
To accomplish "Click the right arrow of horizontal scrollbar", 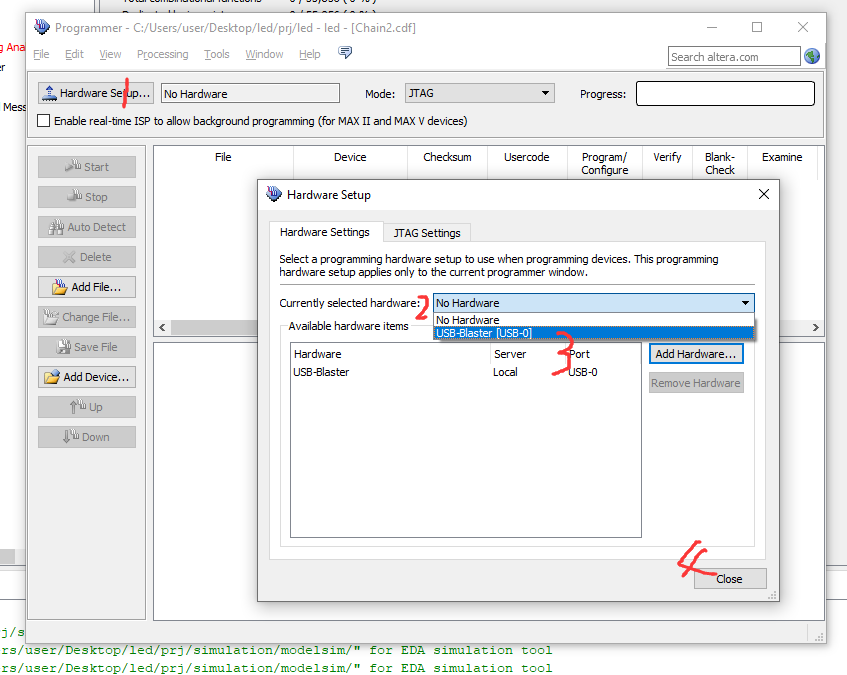I will point(816,327).
